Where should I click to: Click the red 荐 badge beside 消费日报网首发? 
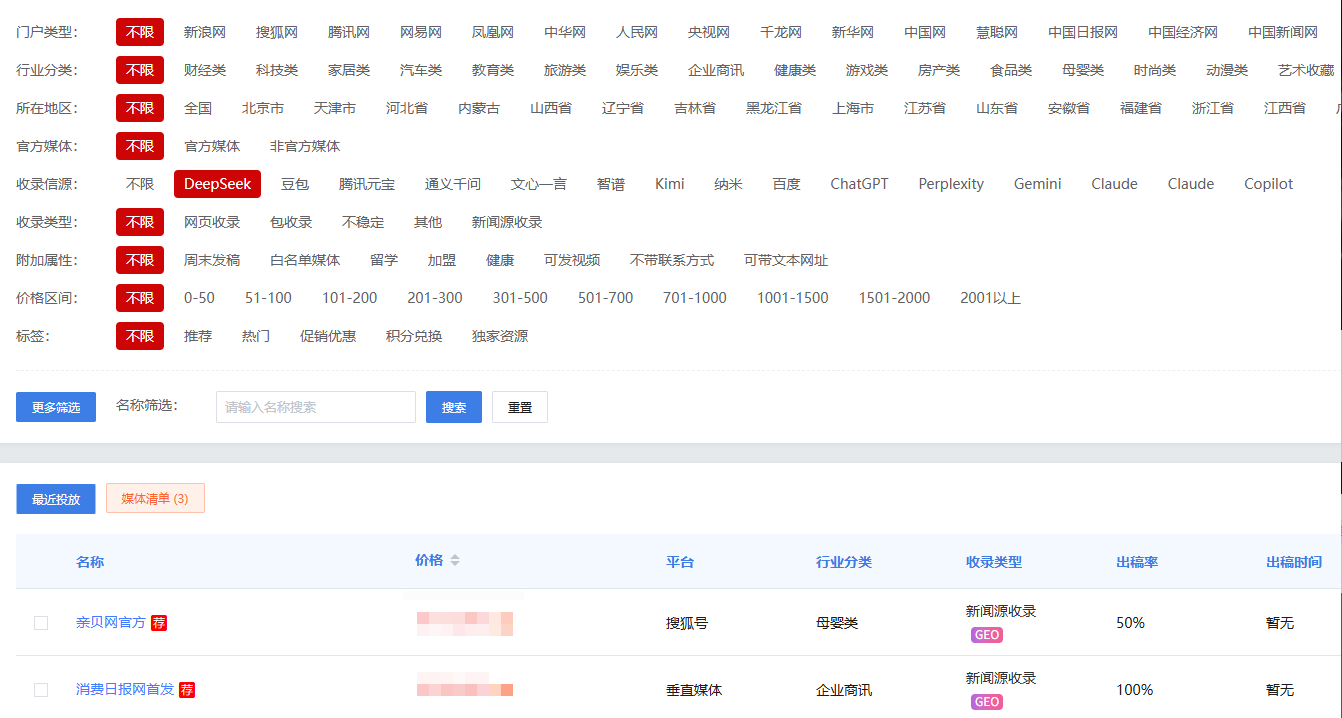[x=187, y=690]
